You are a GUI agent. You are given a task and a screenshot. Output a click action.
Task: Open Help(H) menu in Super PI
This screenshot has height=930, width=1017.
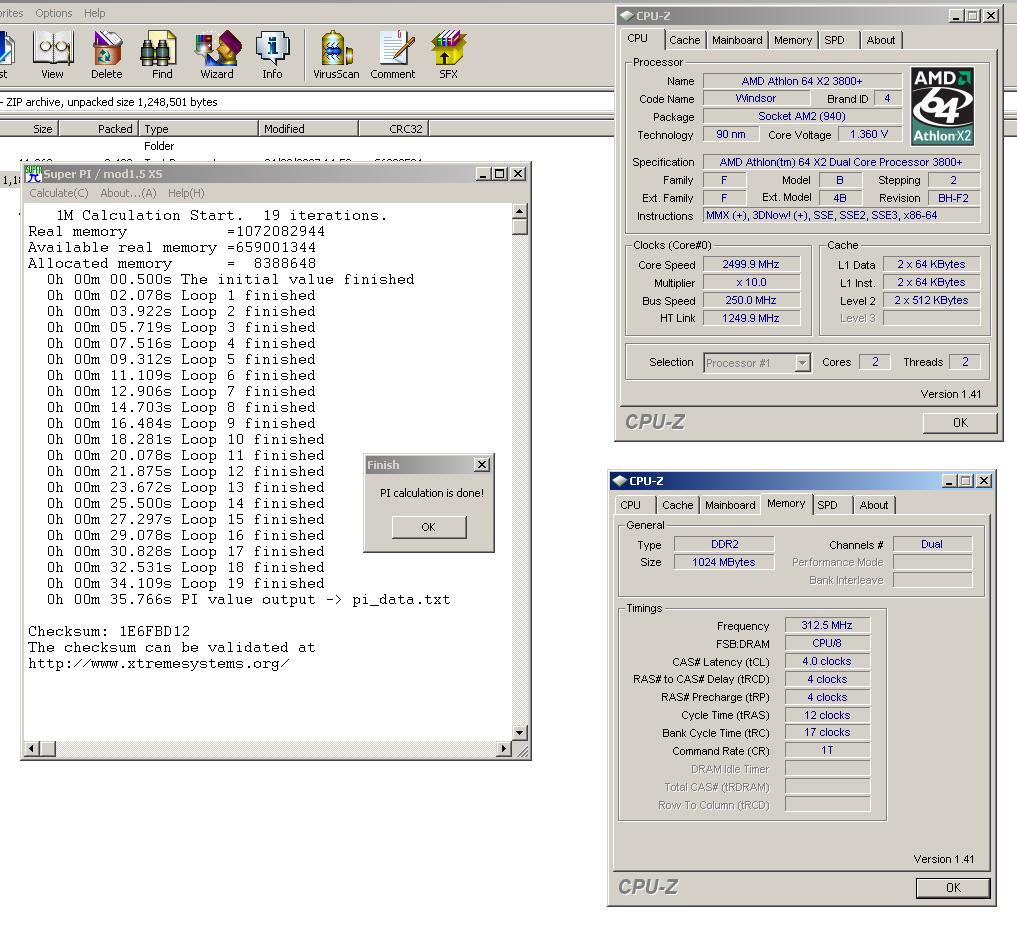(x=186, y=193)
